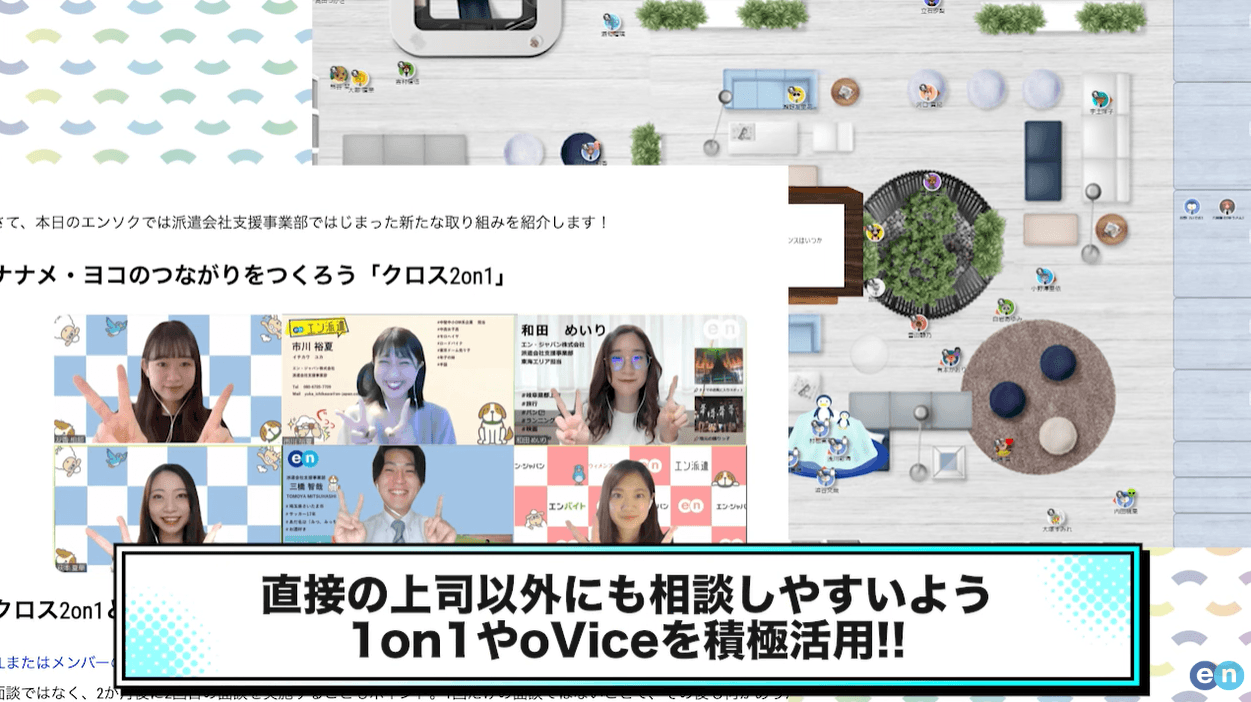The image size is (1251, 702).
Task: Open the 市川 裕夏 video call photo
Action: tap(398, 380)
